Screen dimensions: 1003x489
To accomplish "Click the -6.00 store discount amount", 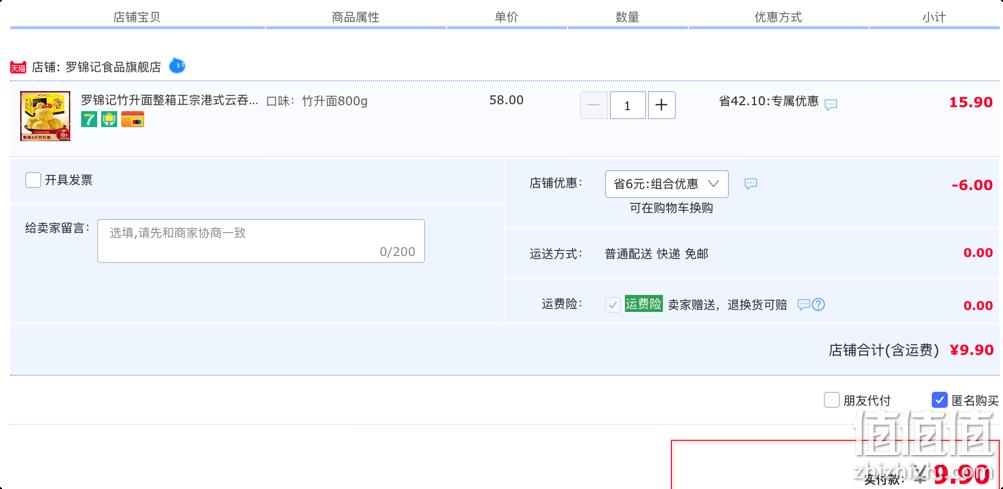I will coord(972,184).
